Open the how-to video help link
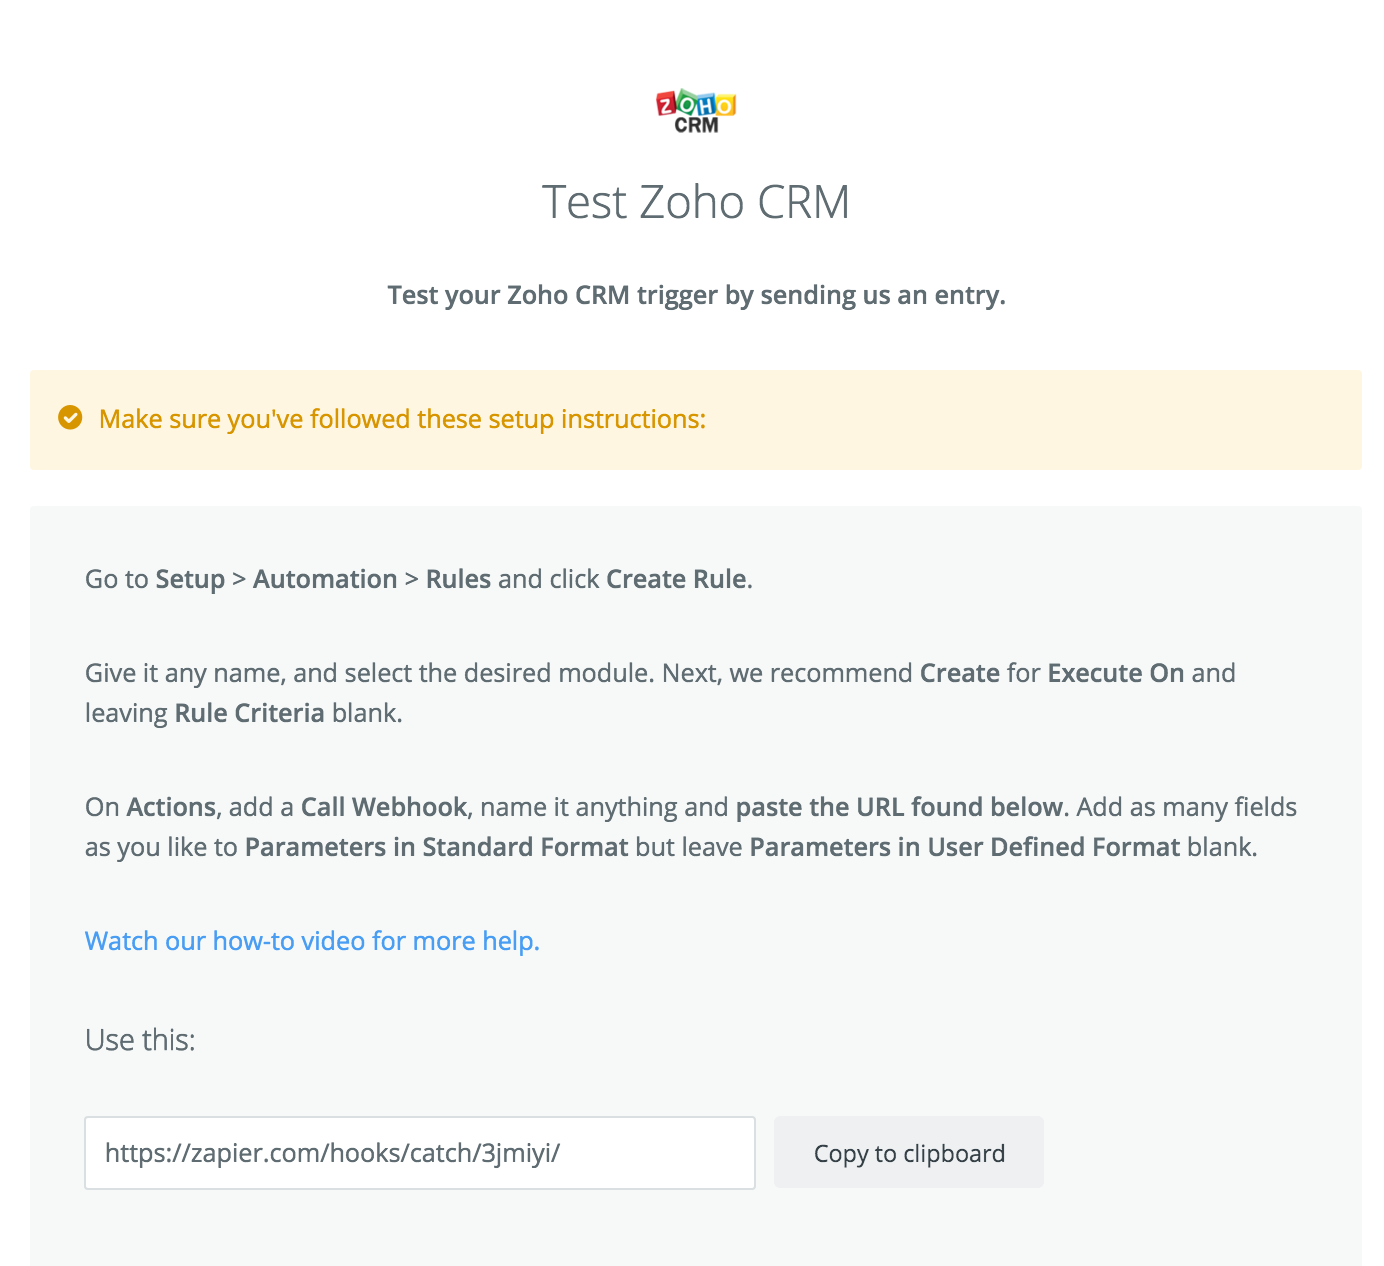This screenshot has width=1384, height=1266. [312, 941]
